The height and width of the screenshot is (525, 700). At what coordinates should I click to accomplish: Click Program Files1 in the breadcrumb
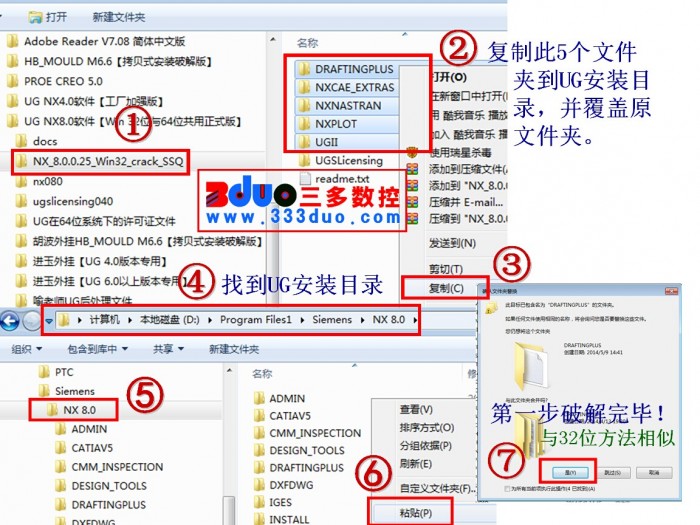pos(256,320)
